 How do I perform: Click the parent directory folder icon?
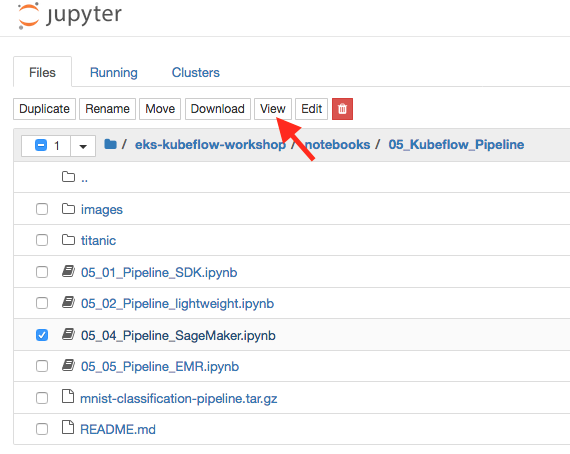pyautogui.click(x=68, y=177)
